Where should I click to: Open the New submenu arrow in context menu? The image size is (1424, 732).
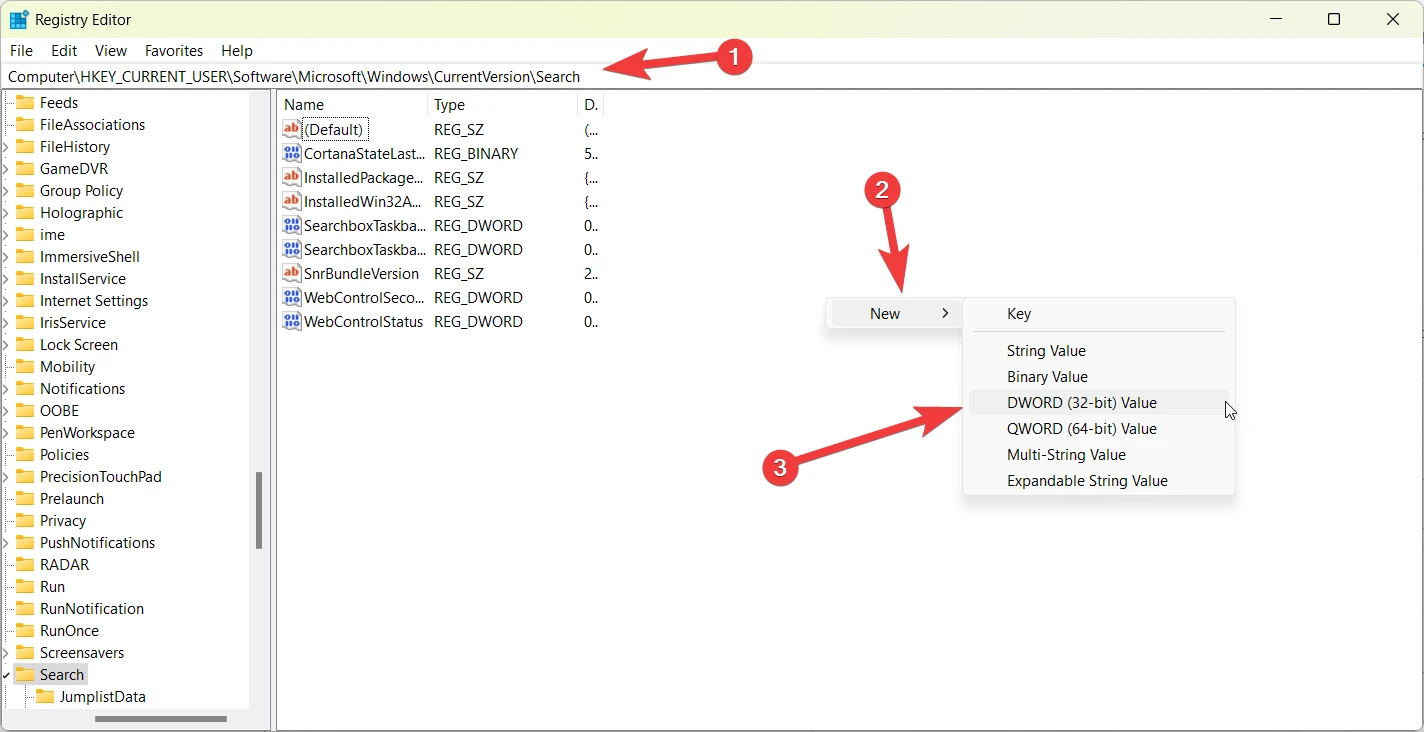click(945, 313)
